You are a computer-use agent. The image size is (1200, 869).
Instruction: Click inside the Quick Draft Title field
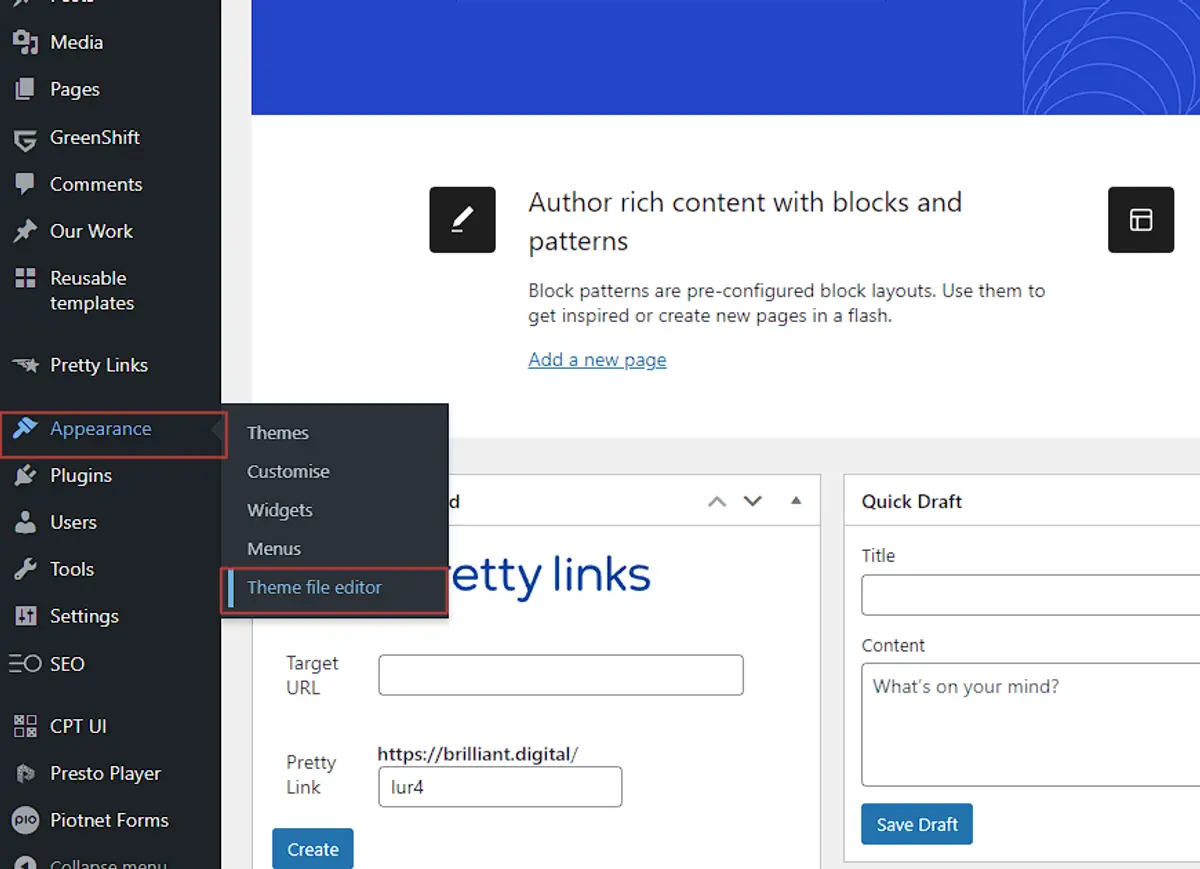1030,594
